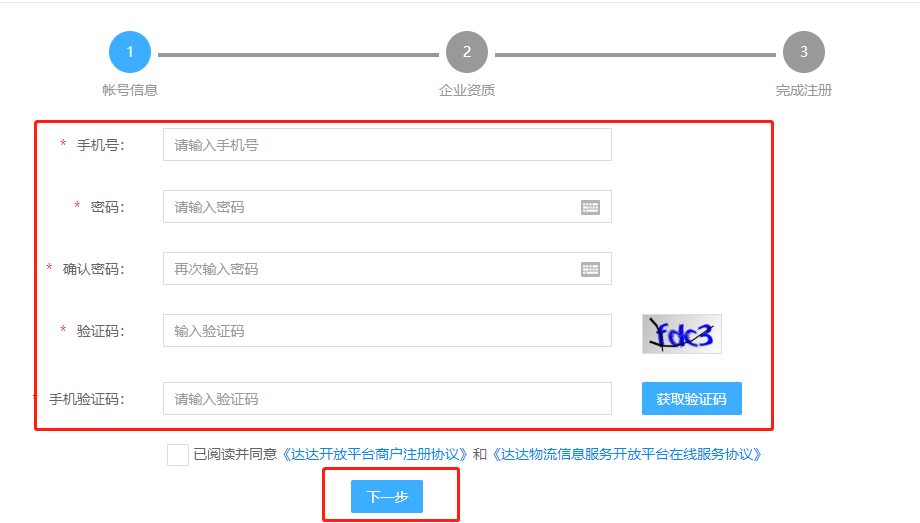The width and height of the screenshot is (920, 523).
Task: Open virtual keyboard in the 密码 field
Action: [x=590, y=207]
